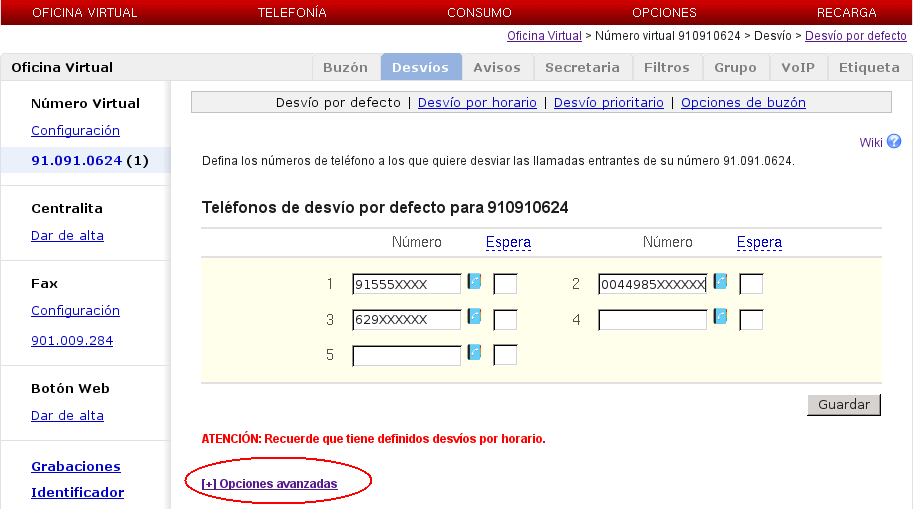
Task: Open the Grabaciones sidebar link
Action: 76,467
